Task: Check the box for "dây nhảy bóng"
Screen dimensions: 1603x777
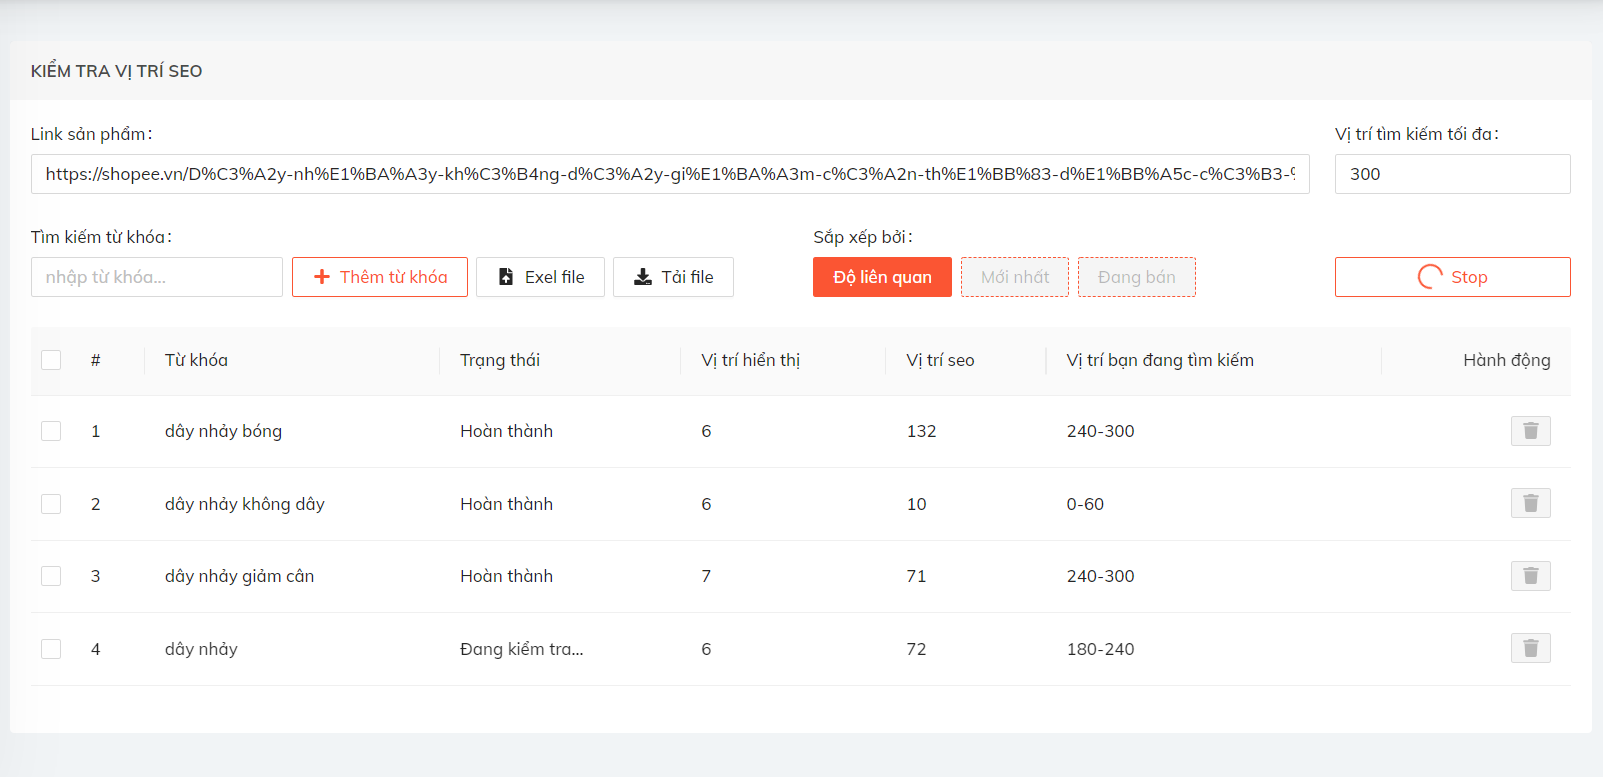Action: coord(51,431)
